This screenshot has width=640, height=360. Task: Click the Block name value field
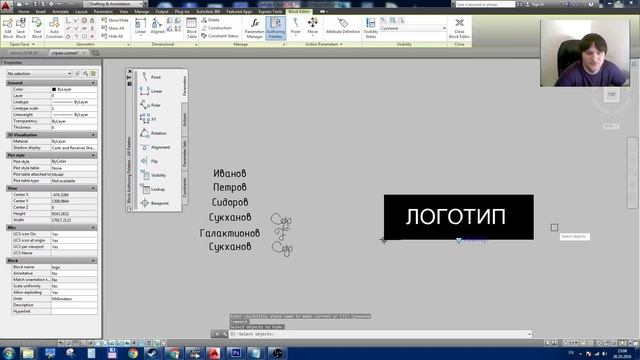pyautogui.click(x=74, y=267)
